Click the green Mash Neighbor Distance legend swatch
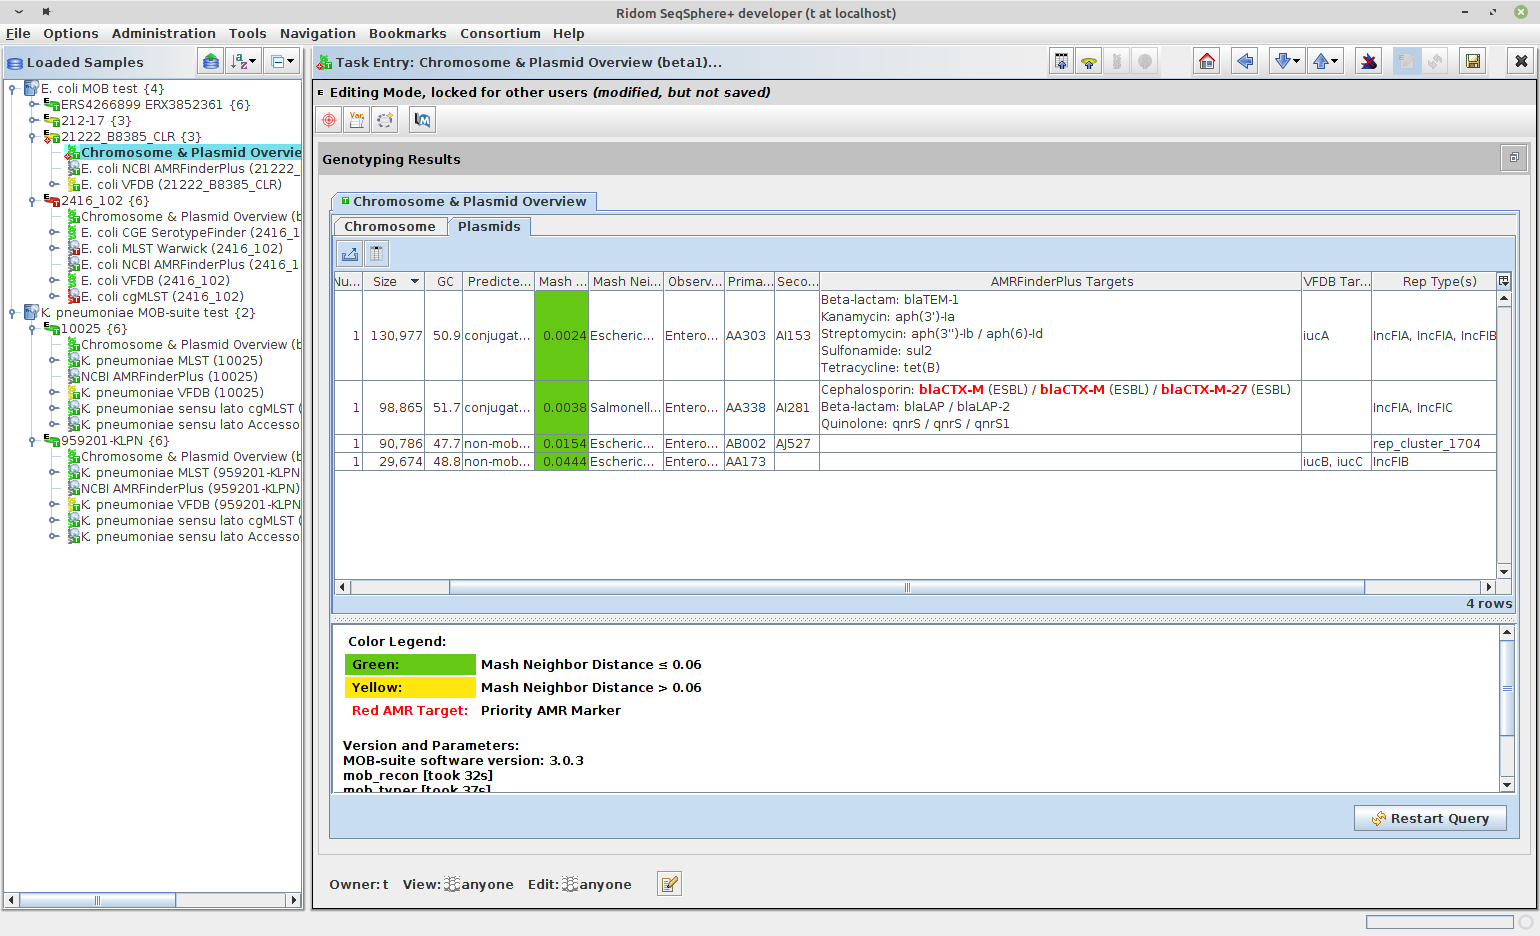This screenshot has width=1540, height=936. pyautogui.click(x=410, y=664)
